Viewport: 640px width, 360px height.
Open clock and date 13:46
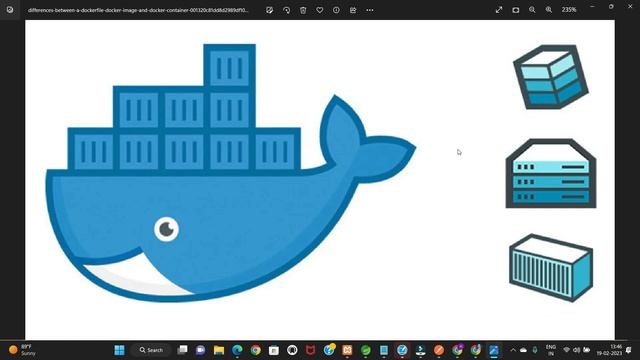point(609,350)
